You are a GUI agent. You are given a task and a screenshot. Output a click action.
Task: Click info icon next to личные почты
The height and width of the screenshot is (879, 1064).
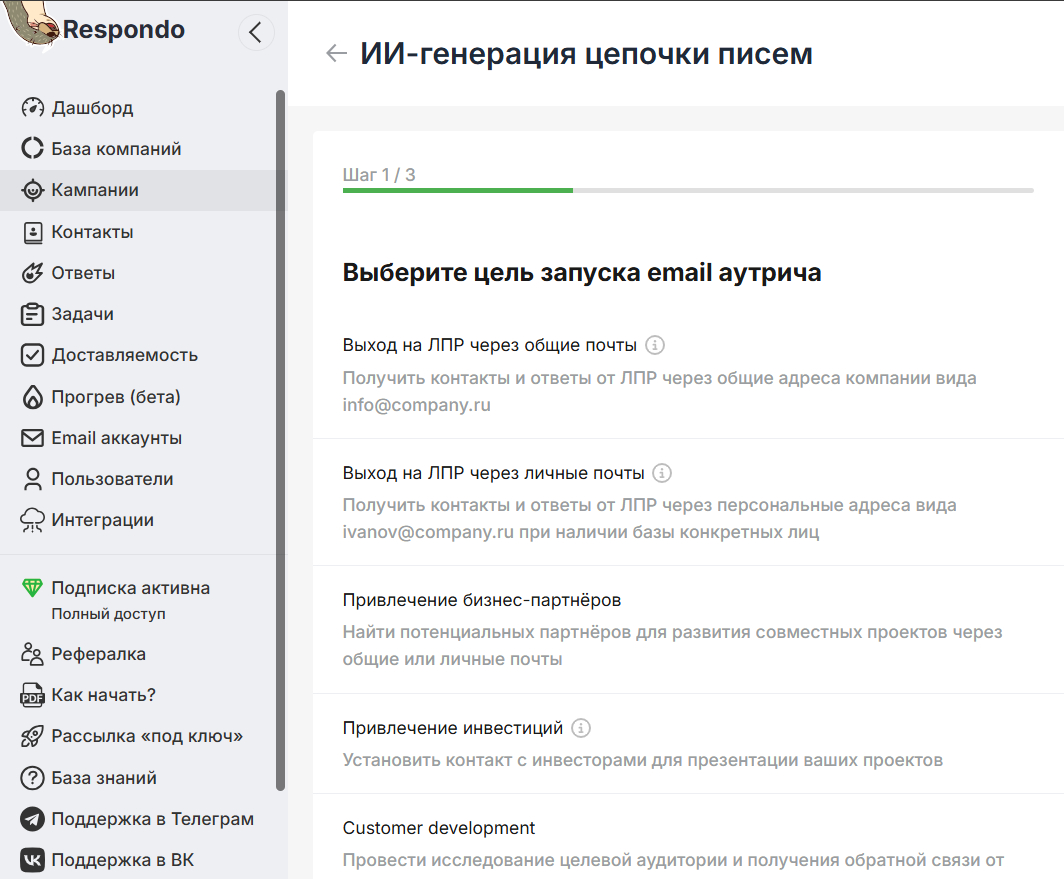[662, 472]
